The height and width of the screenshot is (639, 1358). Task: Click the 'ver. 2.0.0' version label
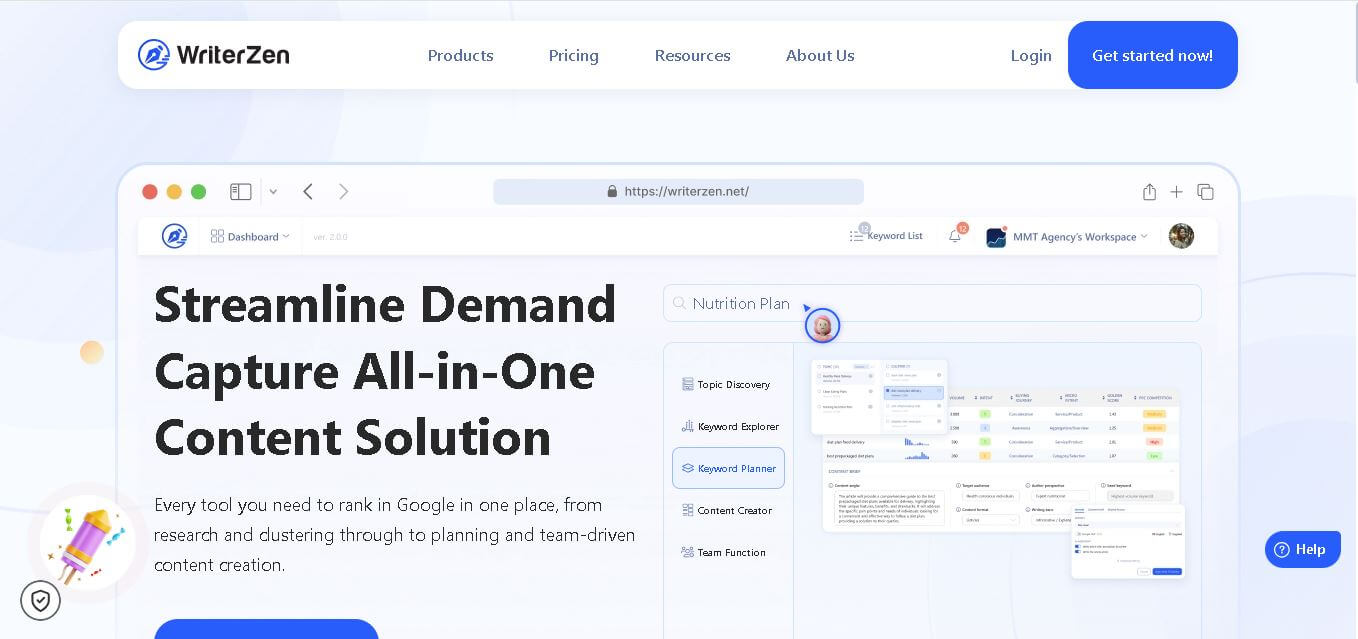[x=330, y=237]
